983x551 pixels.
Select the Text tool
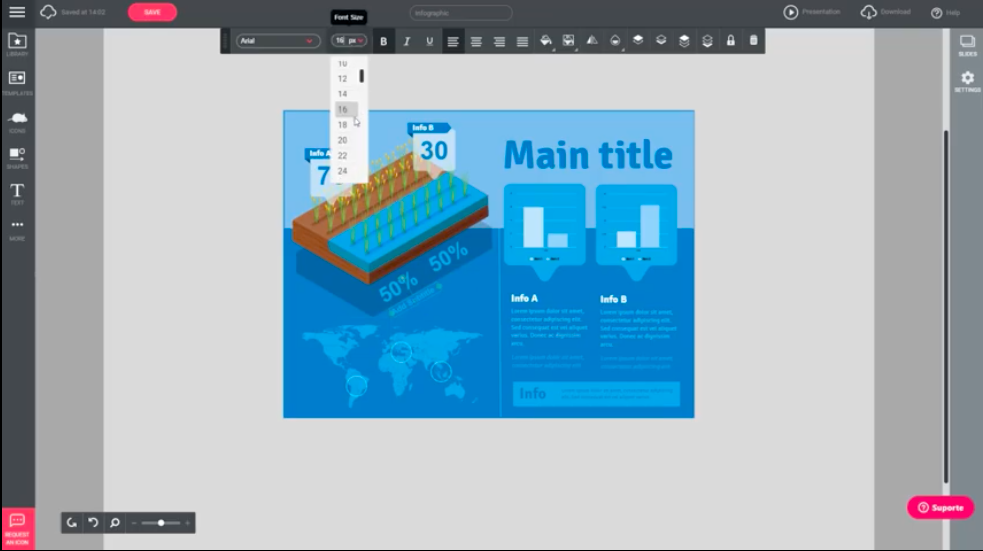coord(17,192)
